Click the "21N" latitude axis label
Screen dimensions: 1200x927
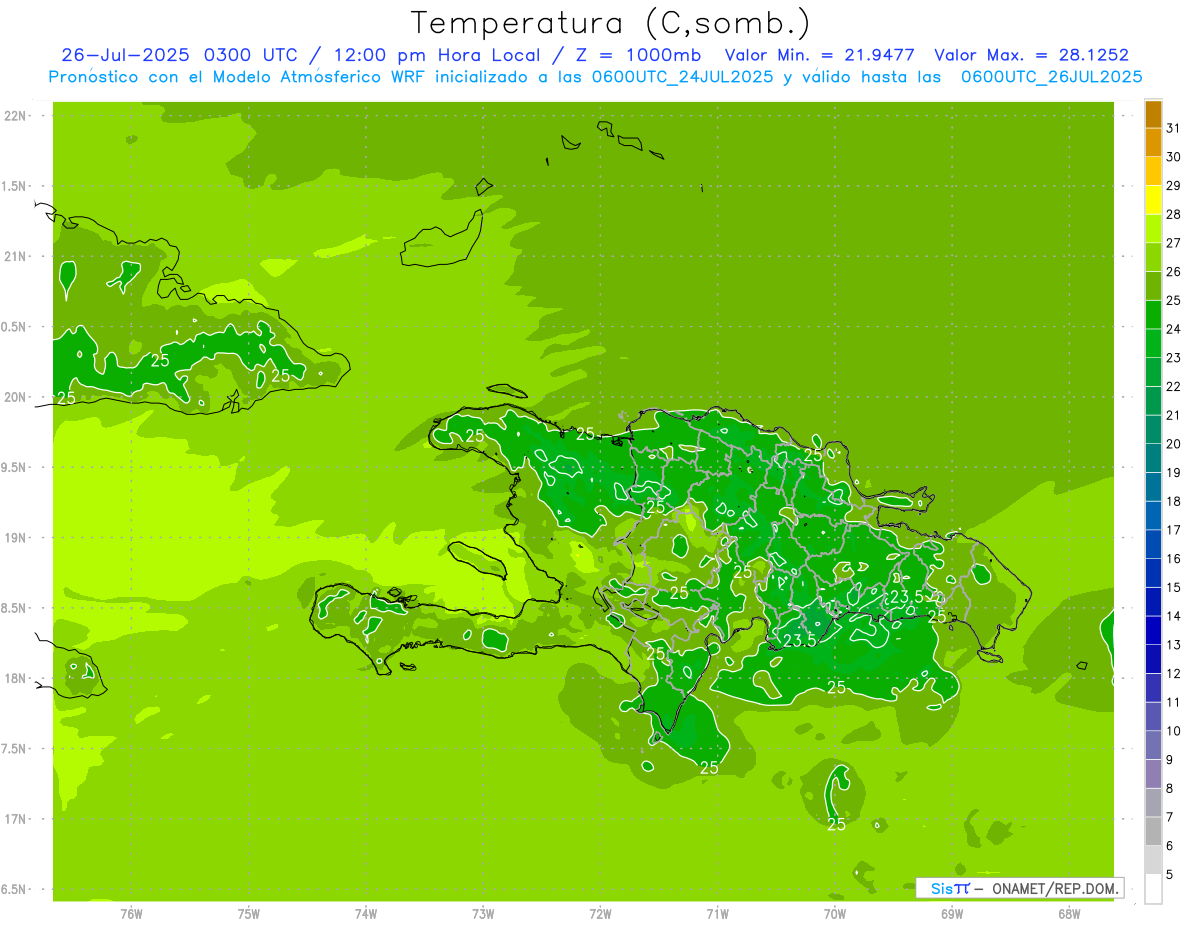[x=16, y=256]
